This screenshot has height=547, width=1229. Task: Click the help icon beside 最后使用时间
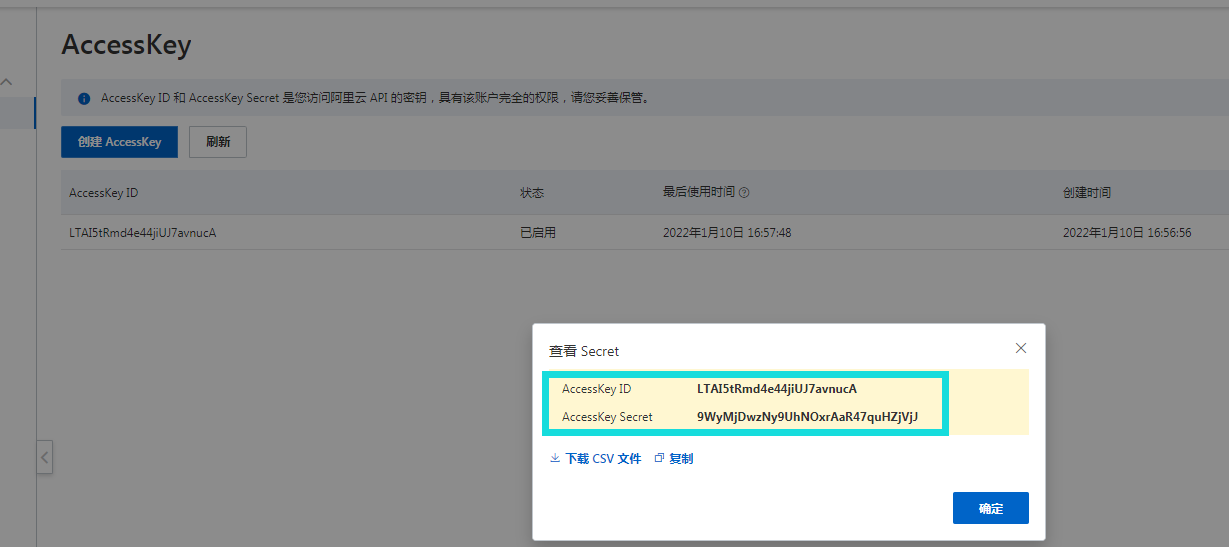744,193
